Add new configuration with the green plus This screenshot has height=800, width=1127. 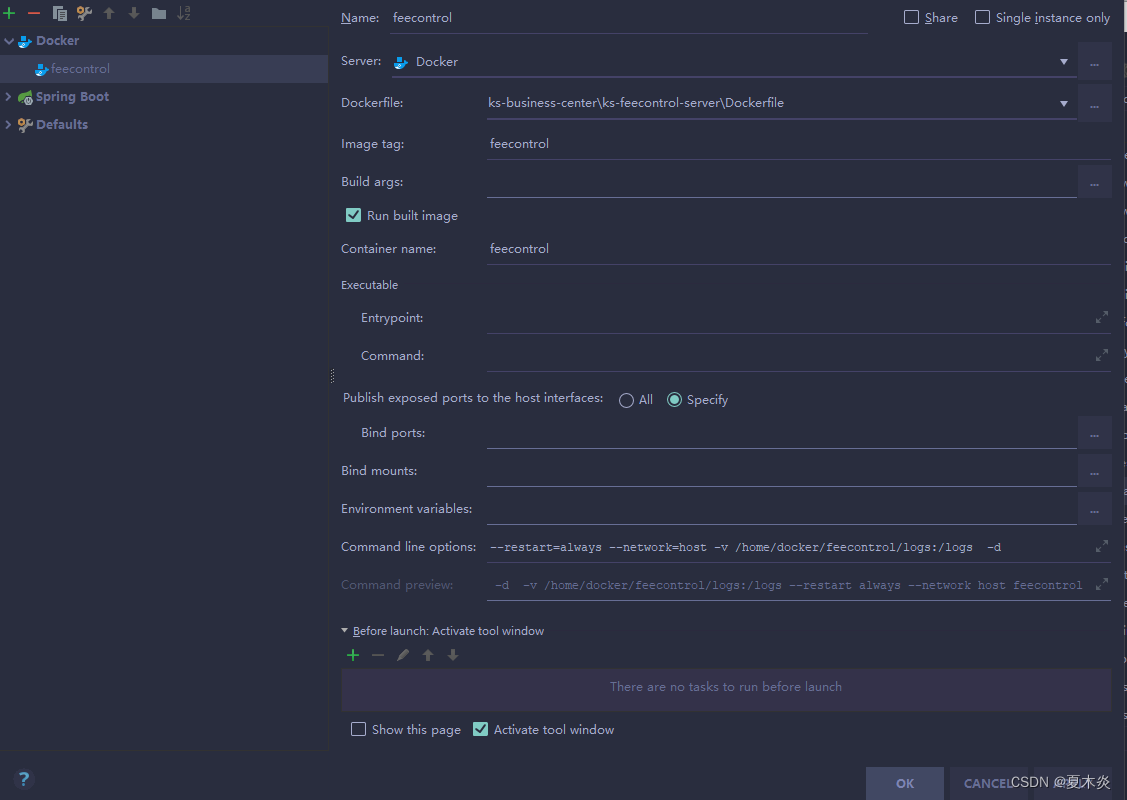click(9, 13)
